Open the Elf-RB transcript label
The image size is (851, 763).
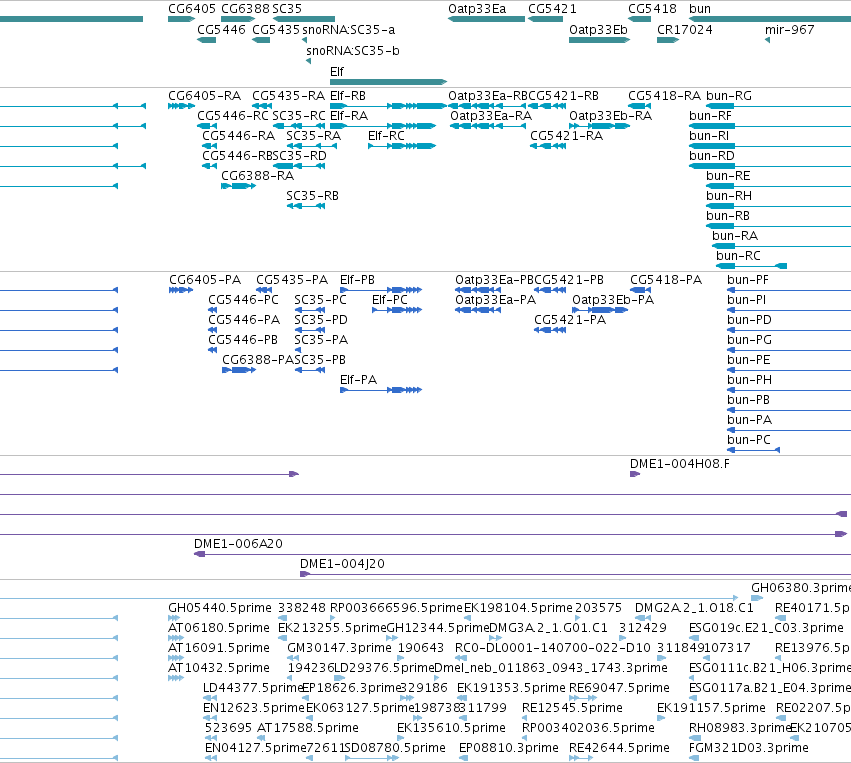[348, 96]
